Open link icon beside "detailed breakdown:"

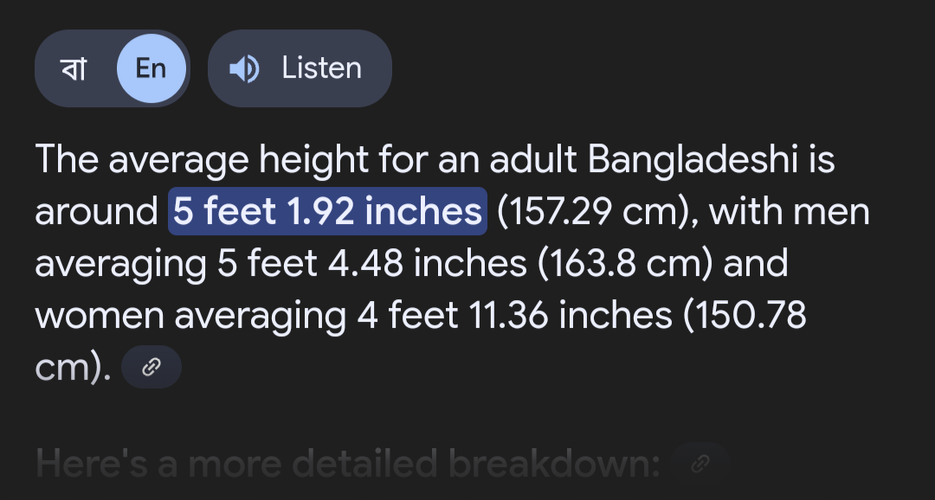[x=701, y=464]
